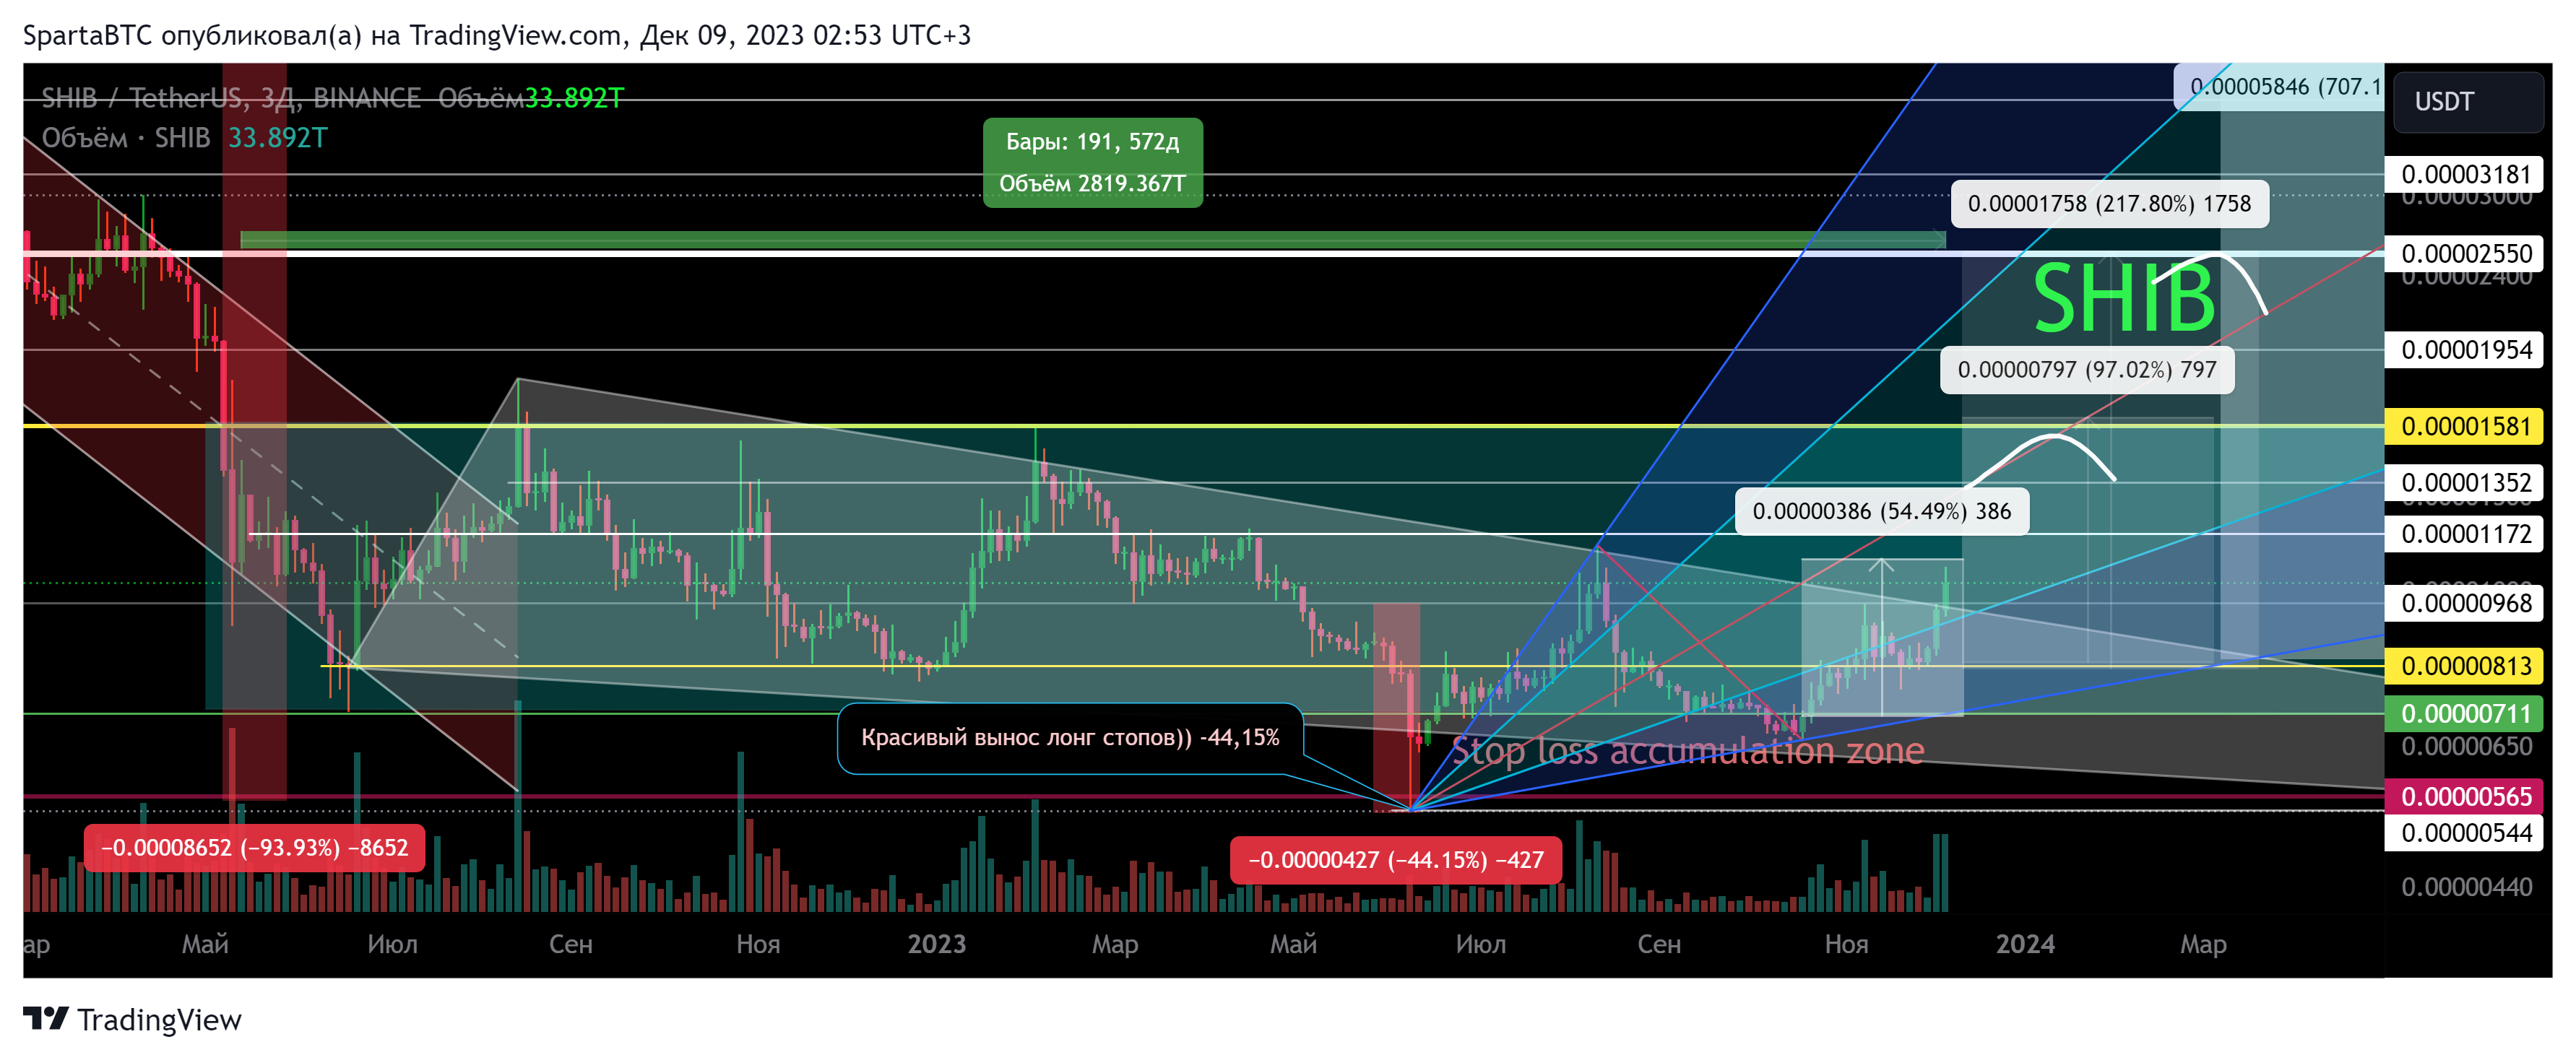The width and height of the screenshot is (2576, 1060).
Task: Click the pink 0.00000565 price label
Action: (2465, 797)
